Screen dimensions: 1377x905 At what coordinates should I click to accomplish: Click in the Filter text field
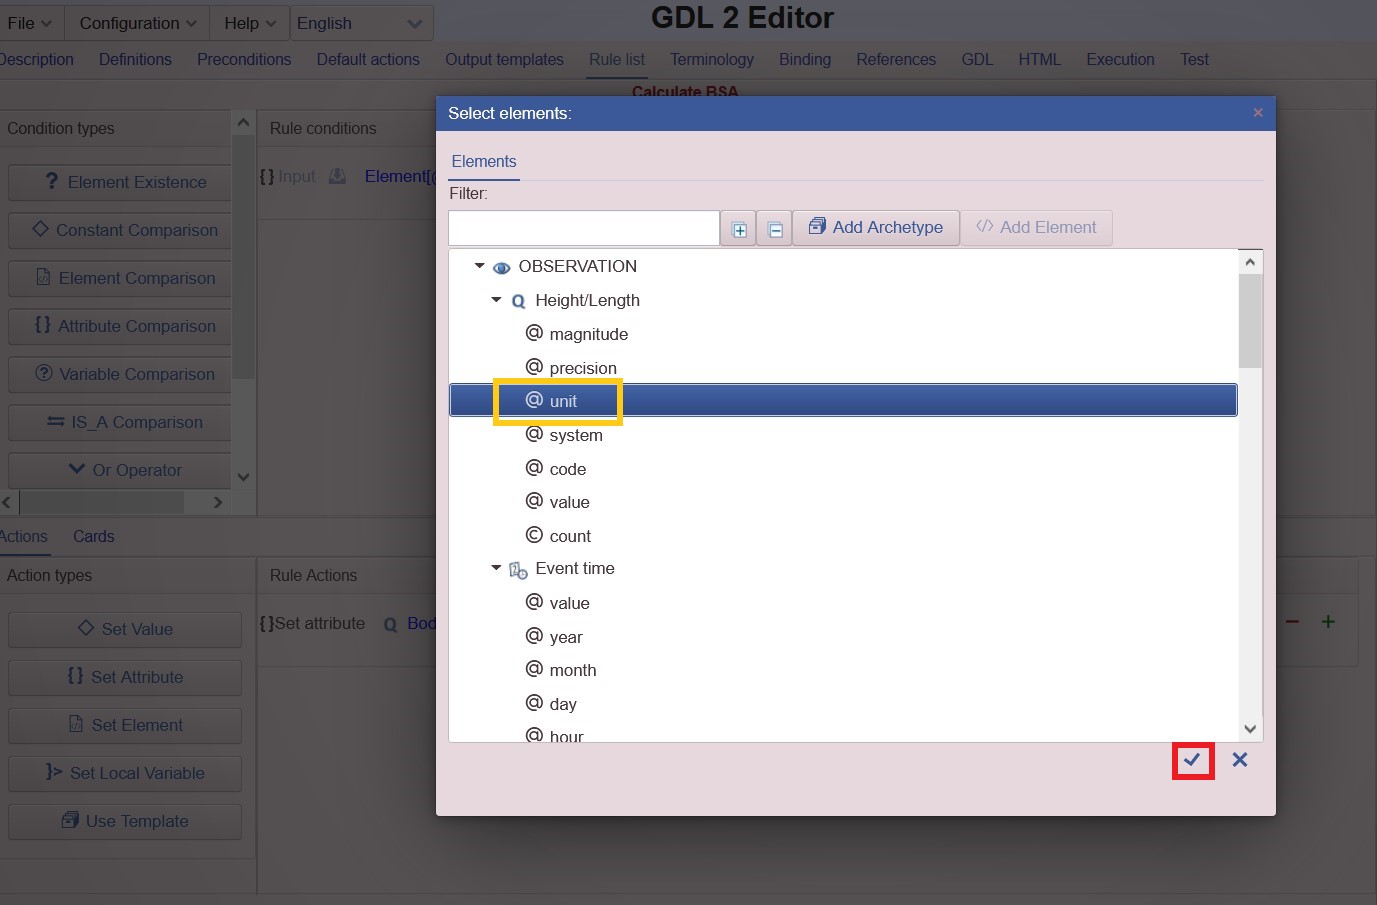[583, 228]
